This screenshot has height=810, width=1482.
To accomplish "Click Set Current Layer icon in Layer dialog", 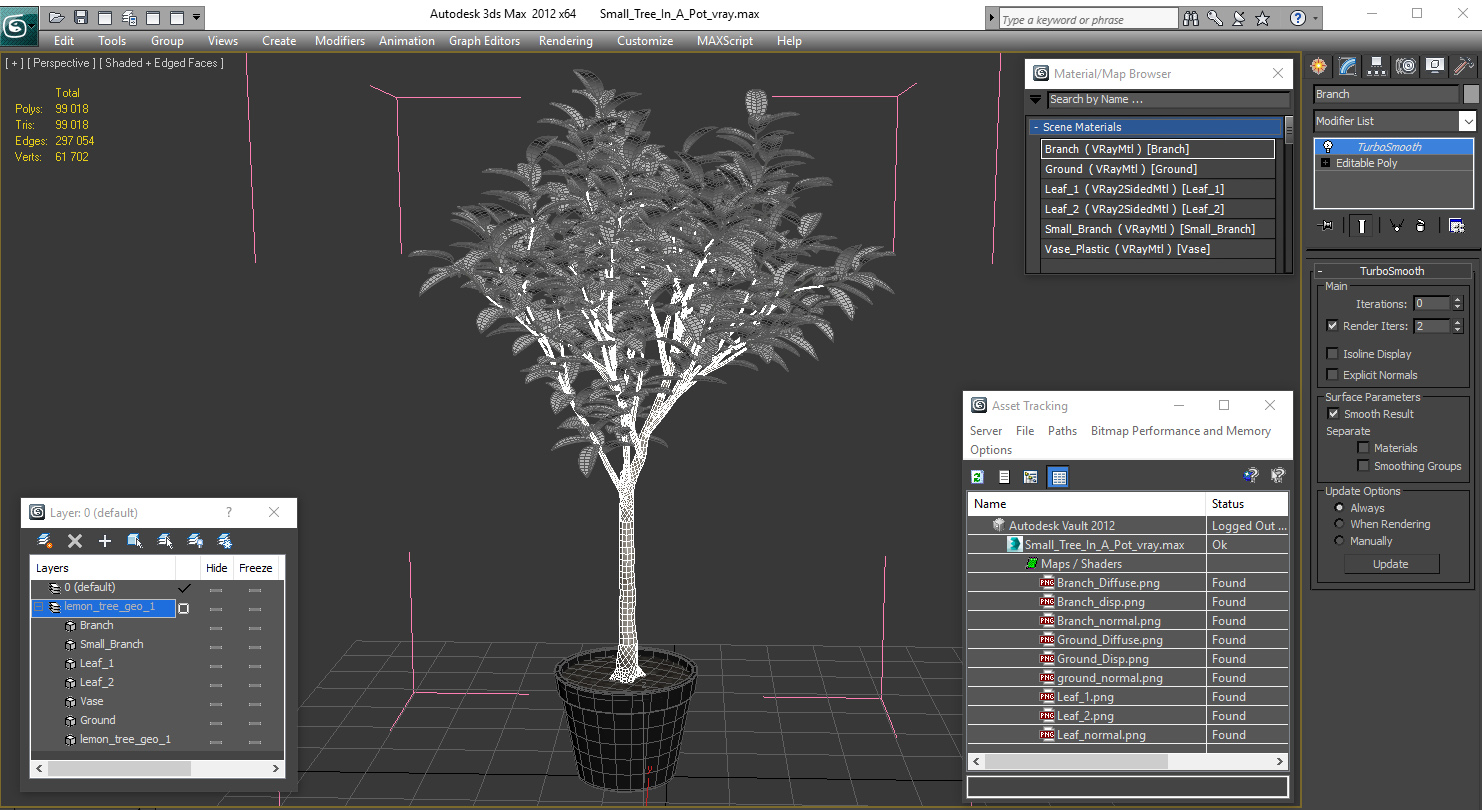I will [165, 541].
